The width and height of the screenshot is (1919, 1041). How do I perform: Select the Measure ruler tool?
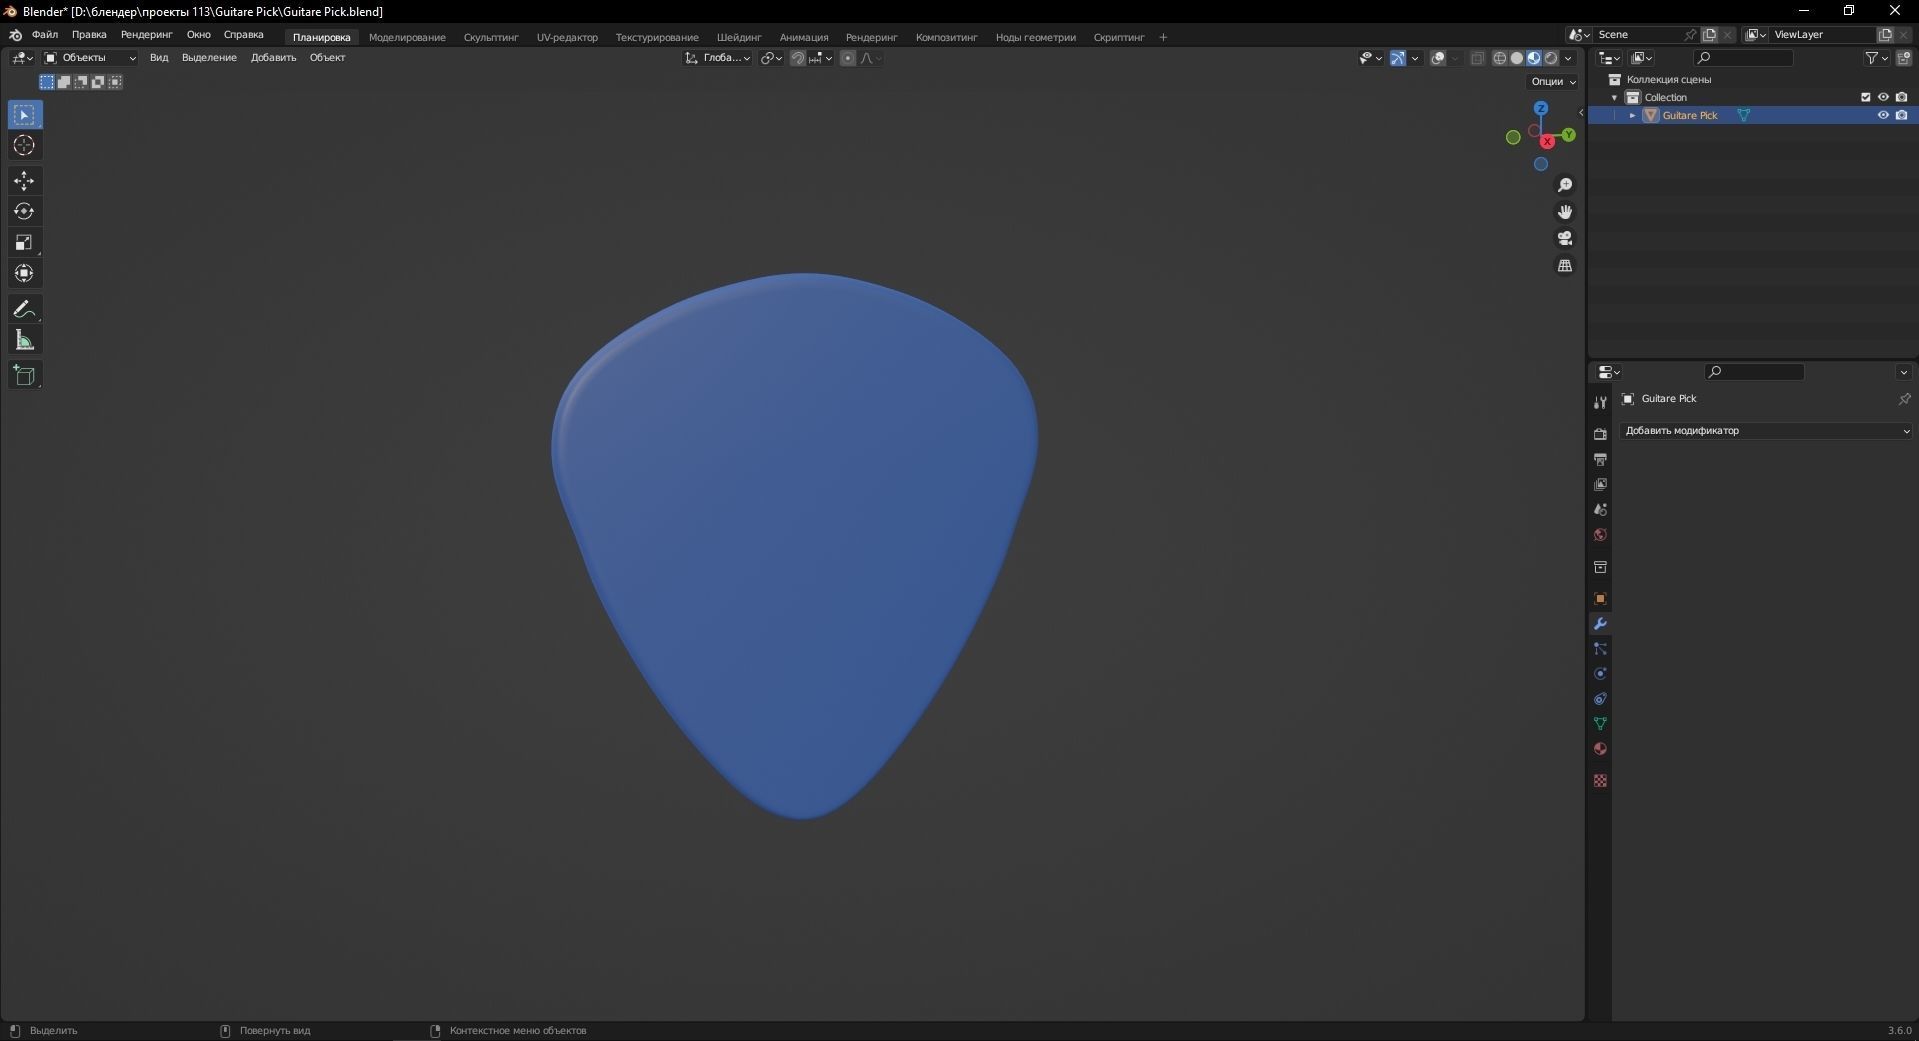click(25, 340)
